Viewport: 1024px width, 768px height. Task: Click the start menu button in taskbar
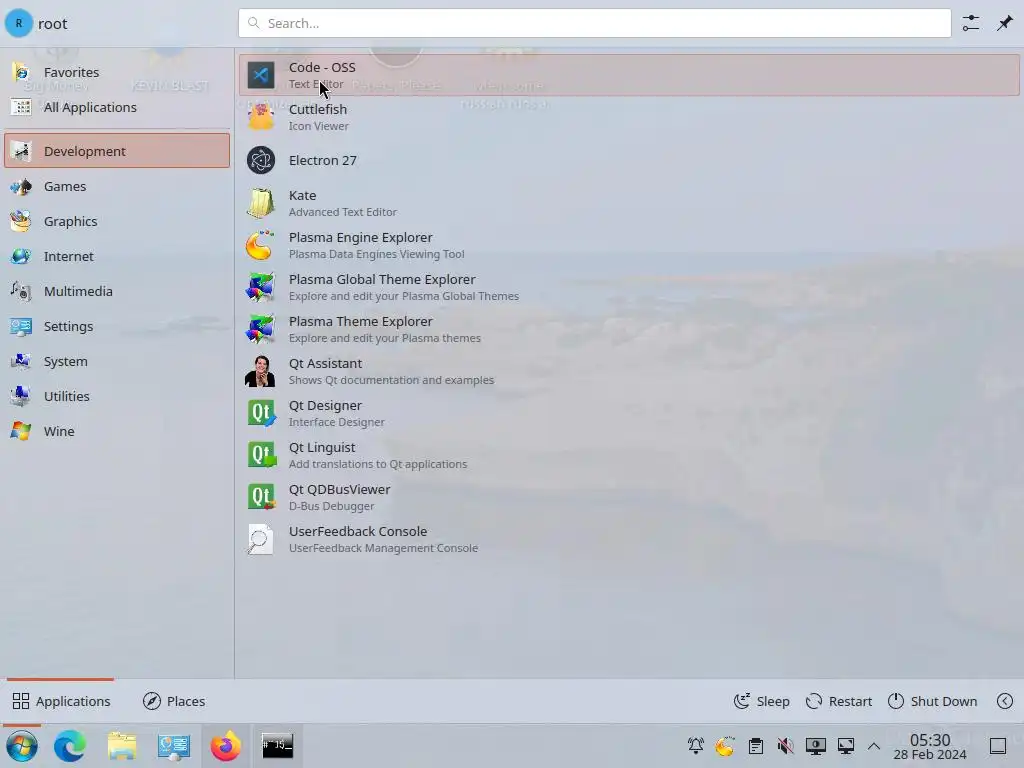22,746
